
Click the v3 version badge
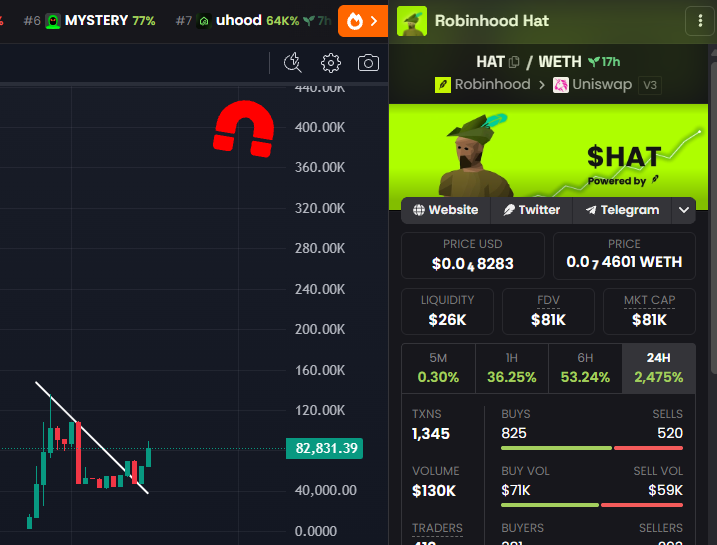point(650,85)
